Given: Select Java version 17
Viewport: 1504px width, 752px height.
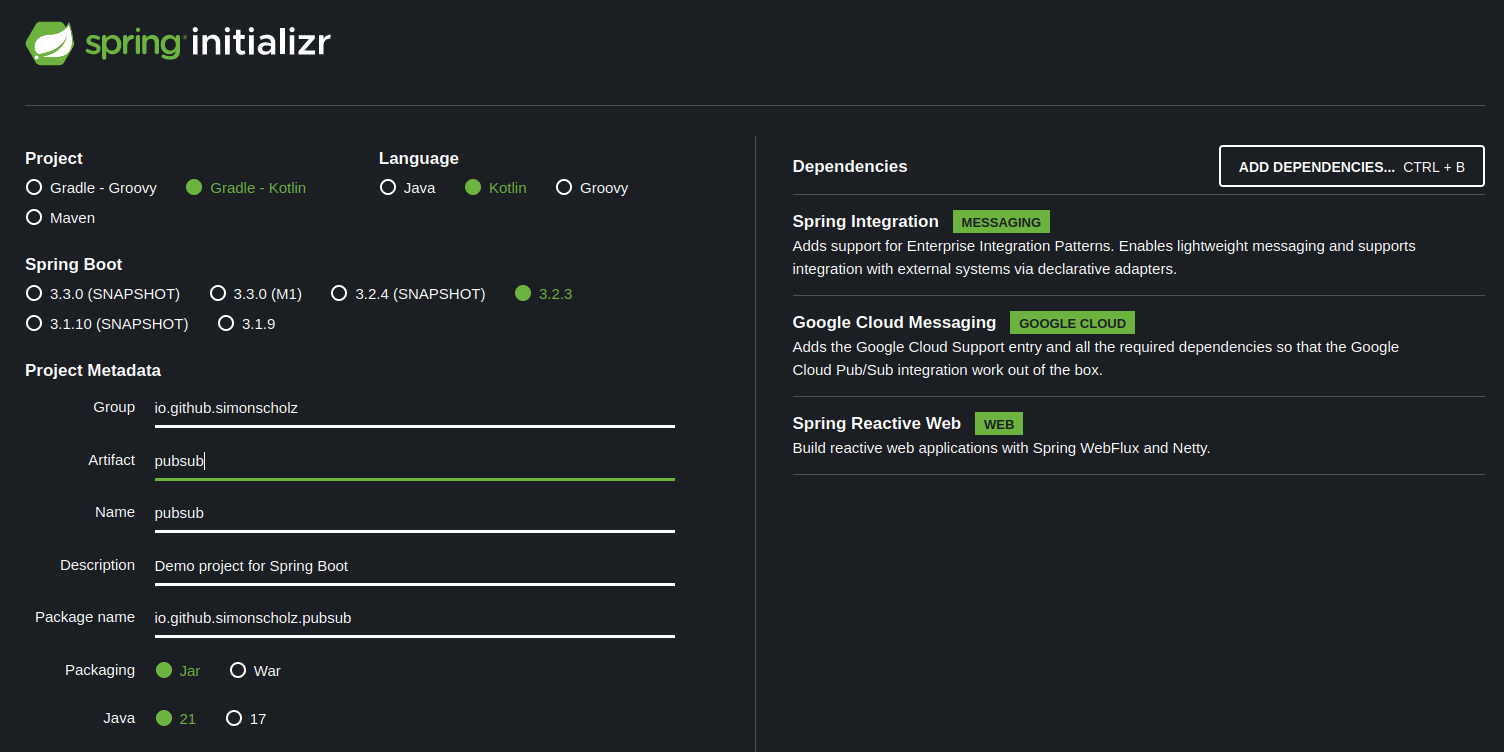Looking at the screenshot, I should pyautogui.click(x=247, y=719).
